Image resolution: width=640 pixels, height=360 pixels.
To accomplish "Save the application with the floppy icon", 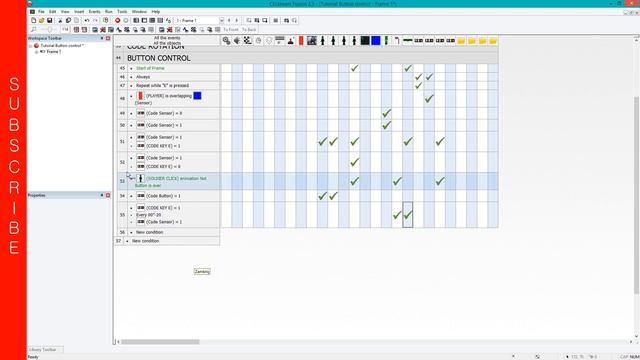I will point(49,20).
